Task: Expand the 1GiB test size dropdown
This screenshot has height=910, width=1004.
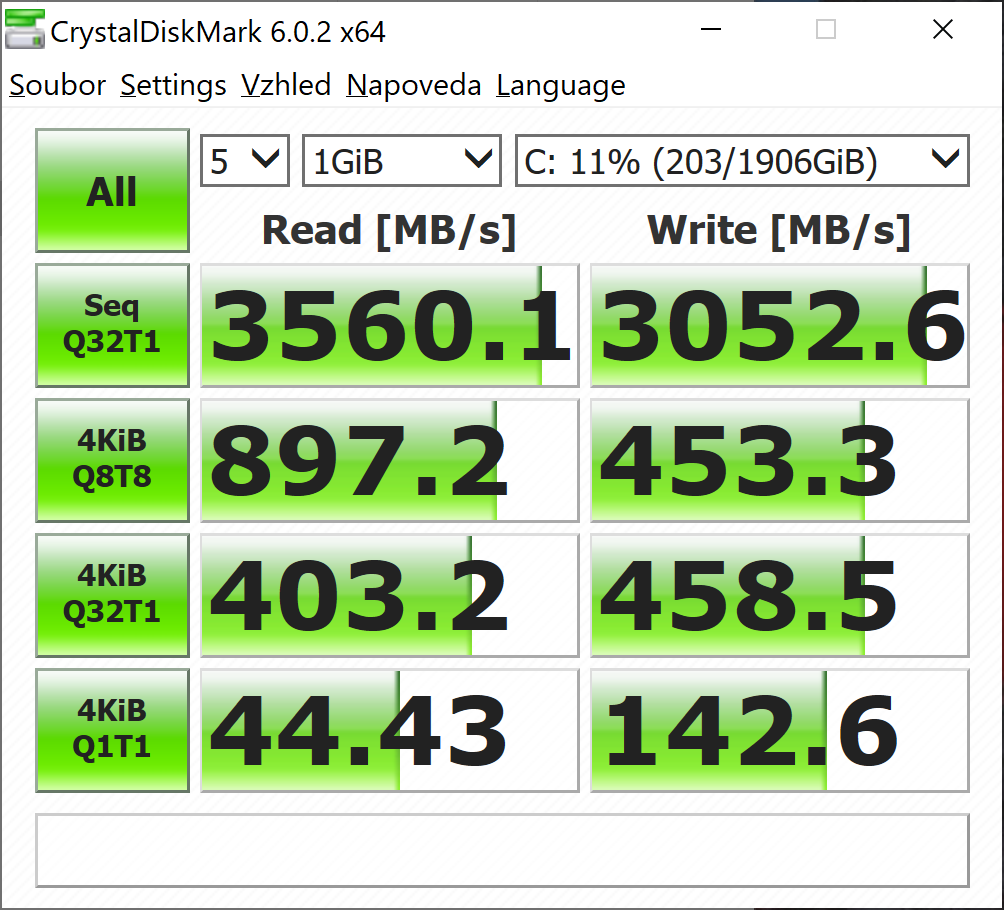Action: click(401, 161)
